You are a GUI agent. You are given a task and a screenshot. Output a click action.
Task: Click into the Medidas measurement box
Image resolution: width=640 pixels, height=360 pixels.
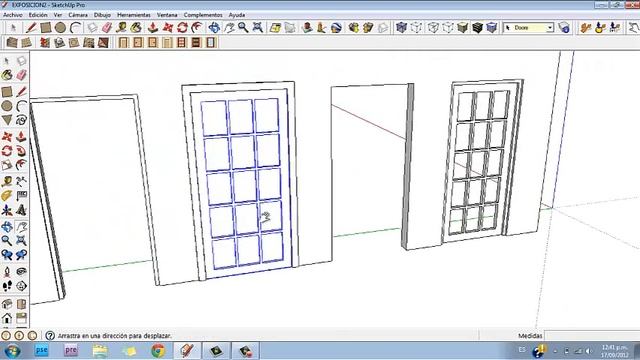592,336
